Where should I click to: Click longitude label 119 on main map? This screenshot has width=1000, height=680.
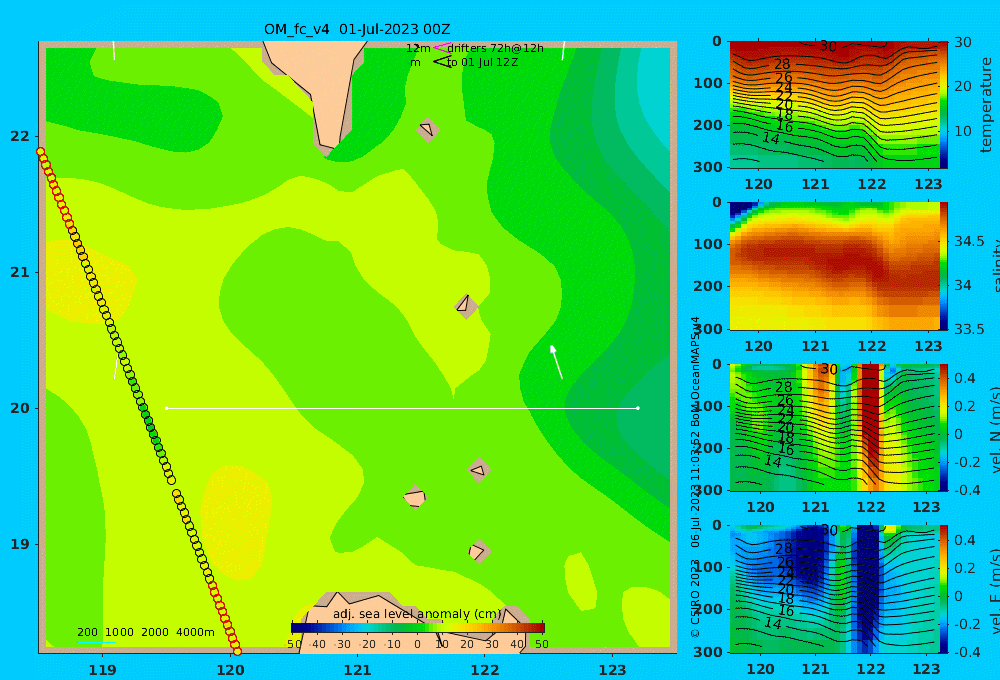click(102, 670)
